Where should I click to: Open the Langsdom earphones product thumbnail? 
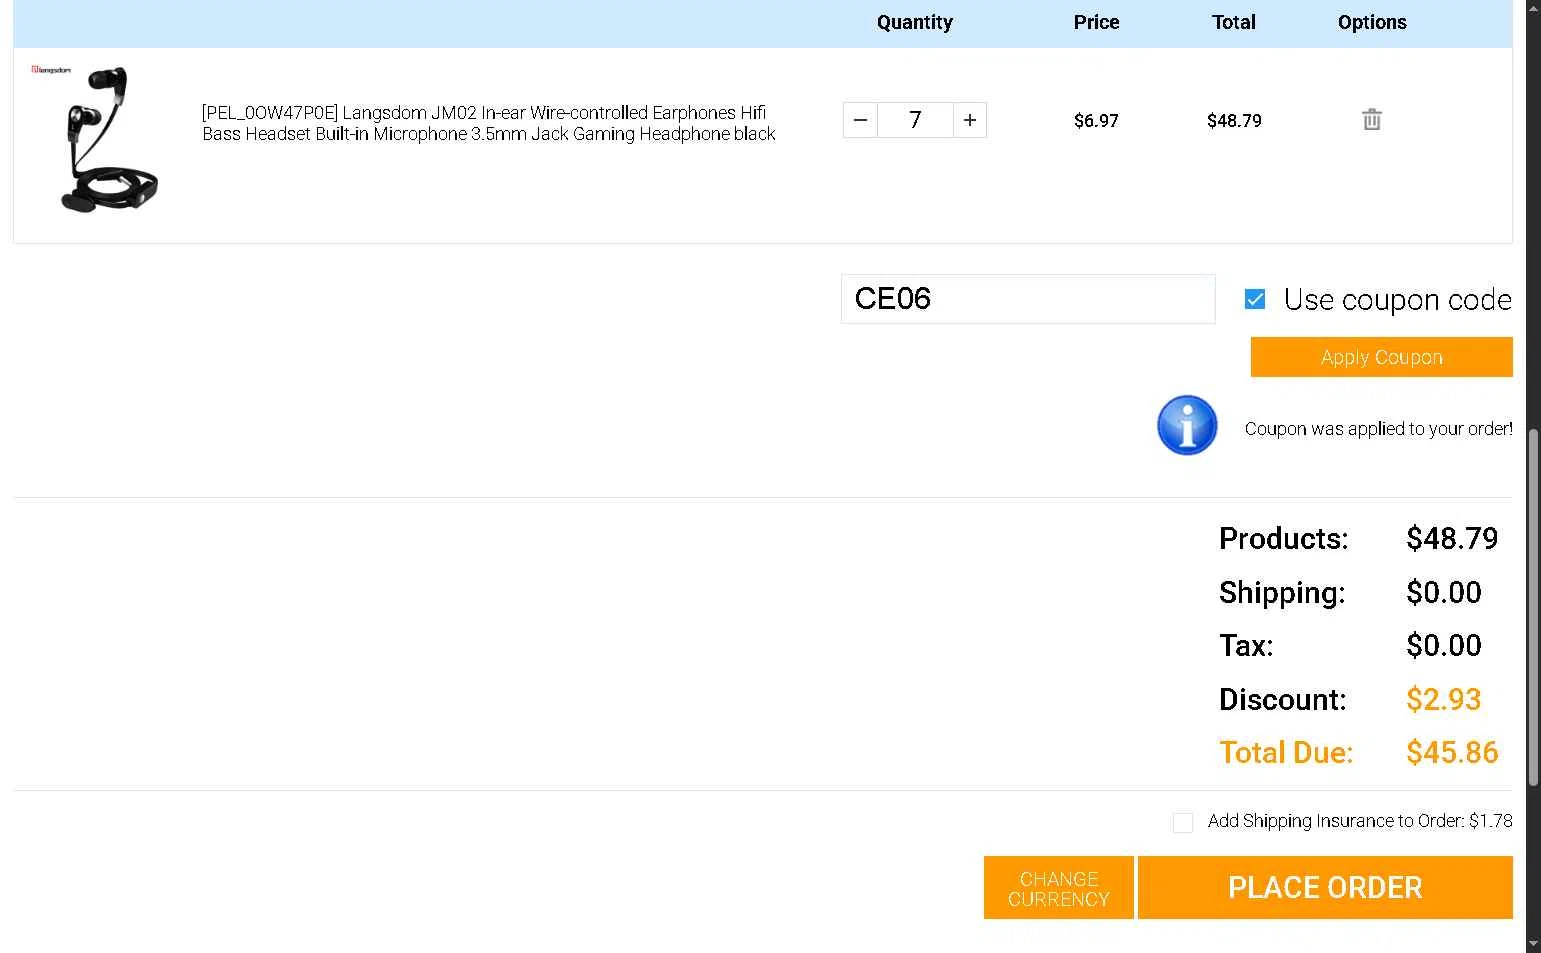(96, 138)
